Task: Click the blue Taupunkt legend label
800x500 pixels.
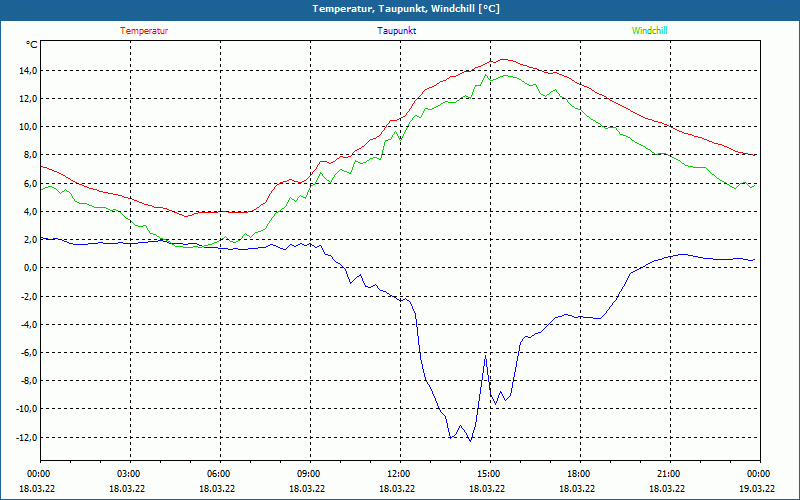Action: pyautogui.click(x=396, y=31)
